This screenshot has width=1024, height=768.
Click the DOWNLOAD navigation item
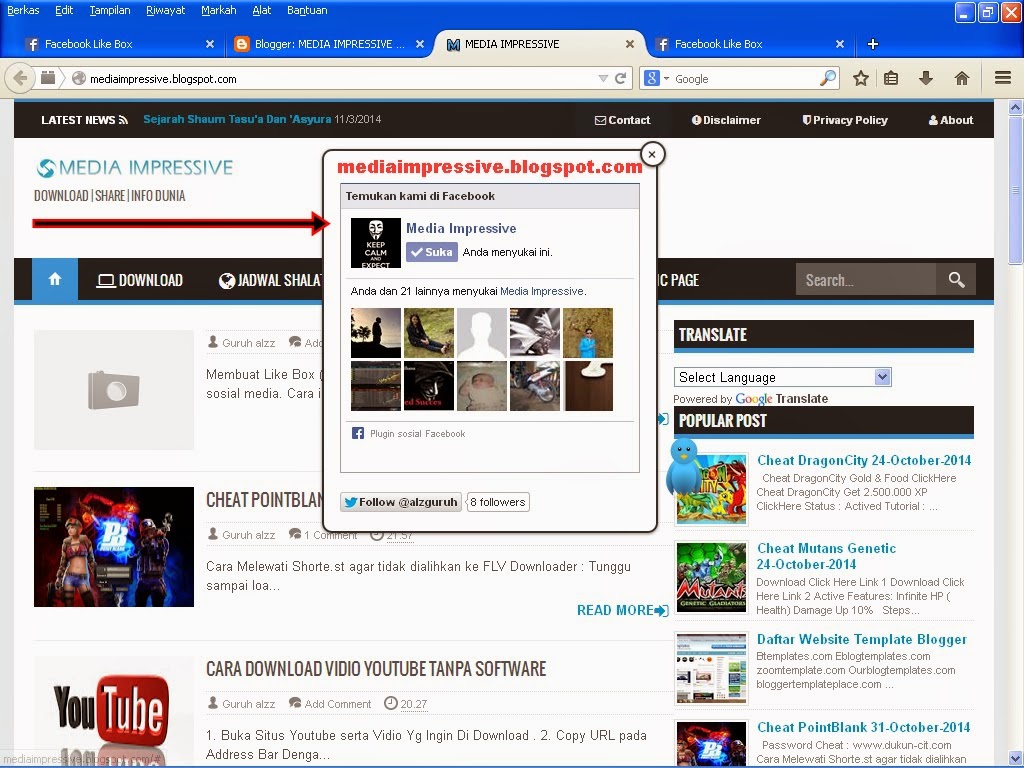140,280
